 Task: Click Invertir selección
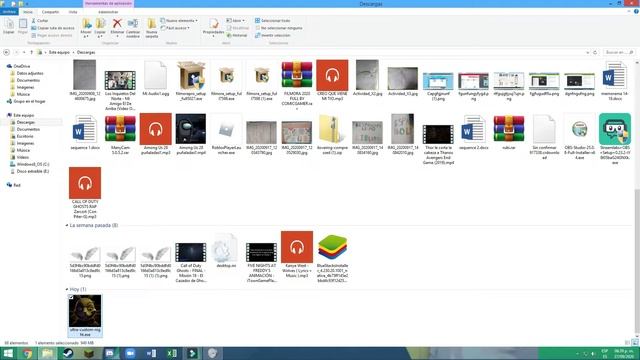tap(273, 35)
